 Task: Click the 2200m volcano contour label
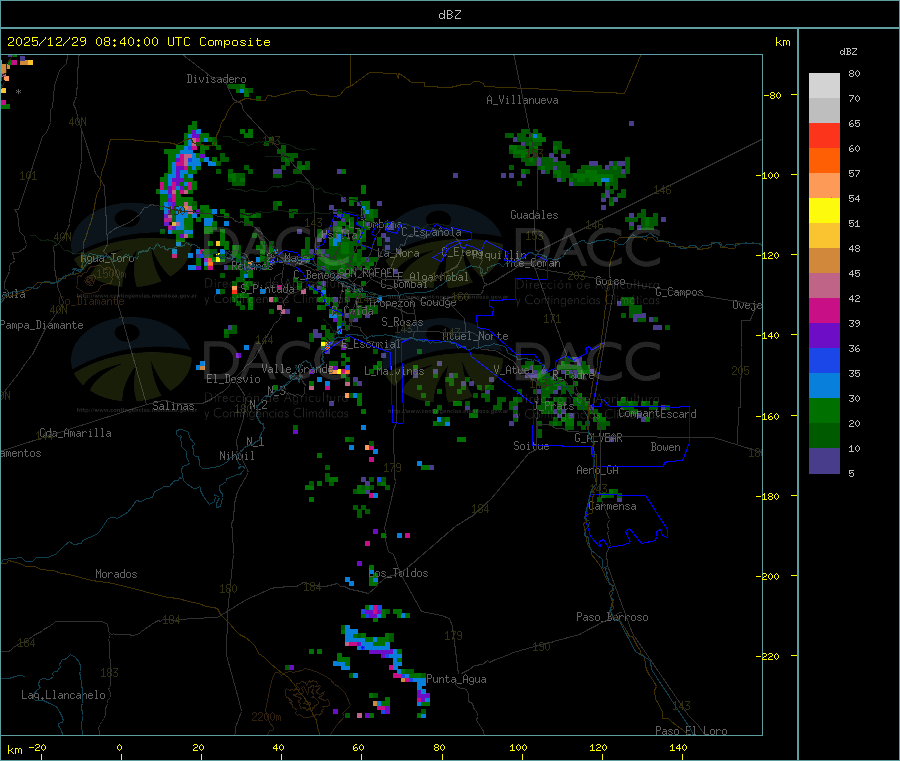click(x=266, y=717)
